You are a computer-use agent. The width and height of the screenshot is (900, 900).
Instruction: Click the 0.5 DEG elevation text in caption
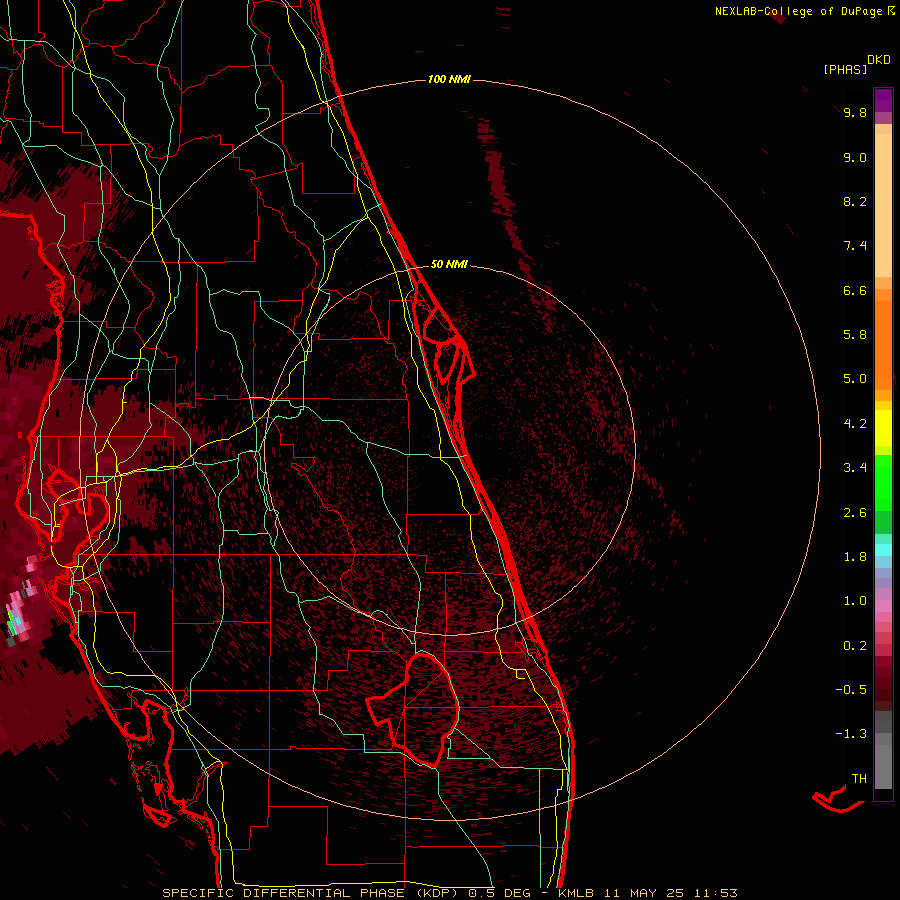pyautogui.click(x=502, y=893)
